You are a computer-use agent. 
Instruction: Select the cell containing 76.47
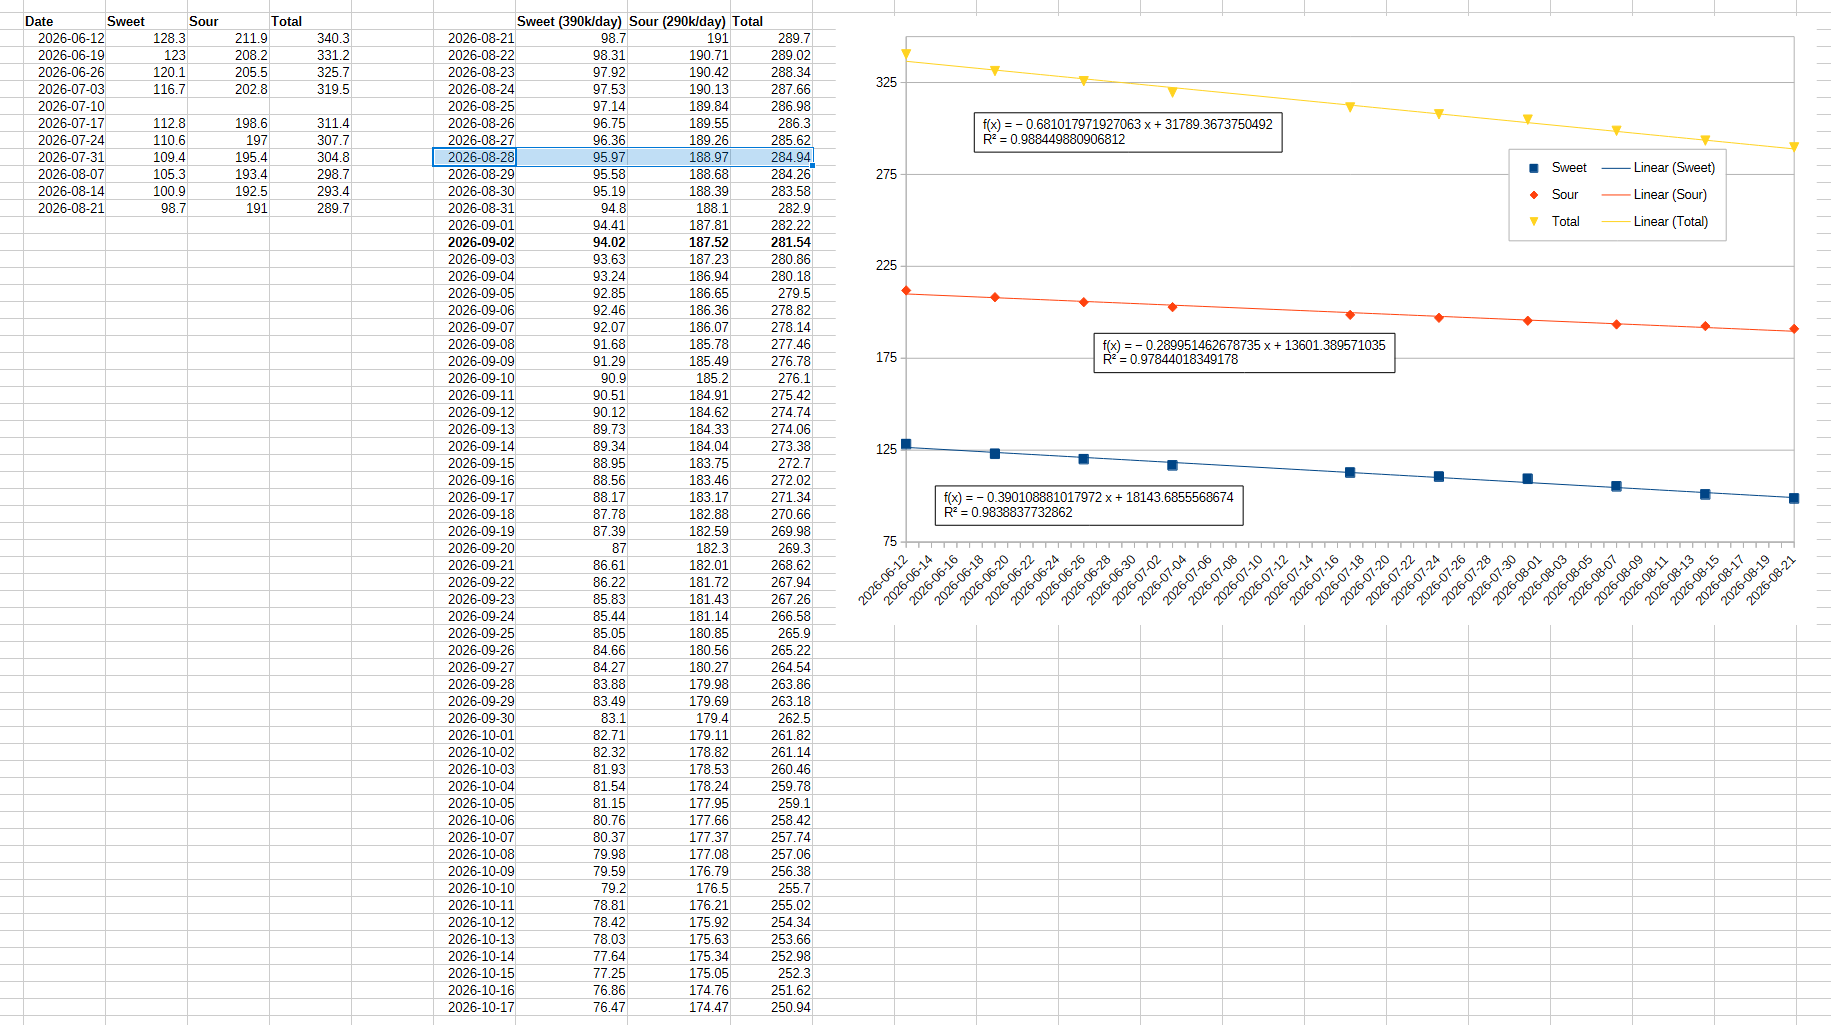pyautogui.click(x=571, y=1007)
